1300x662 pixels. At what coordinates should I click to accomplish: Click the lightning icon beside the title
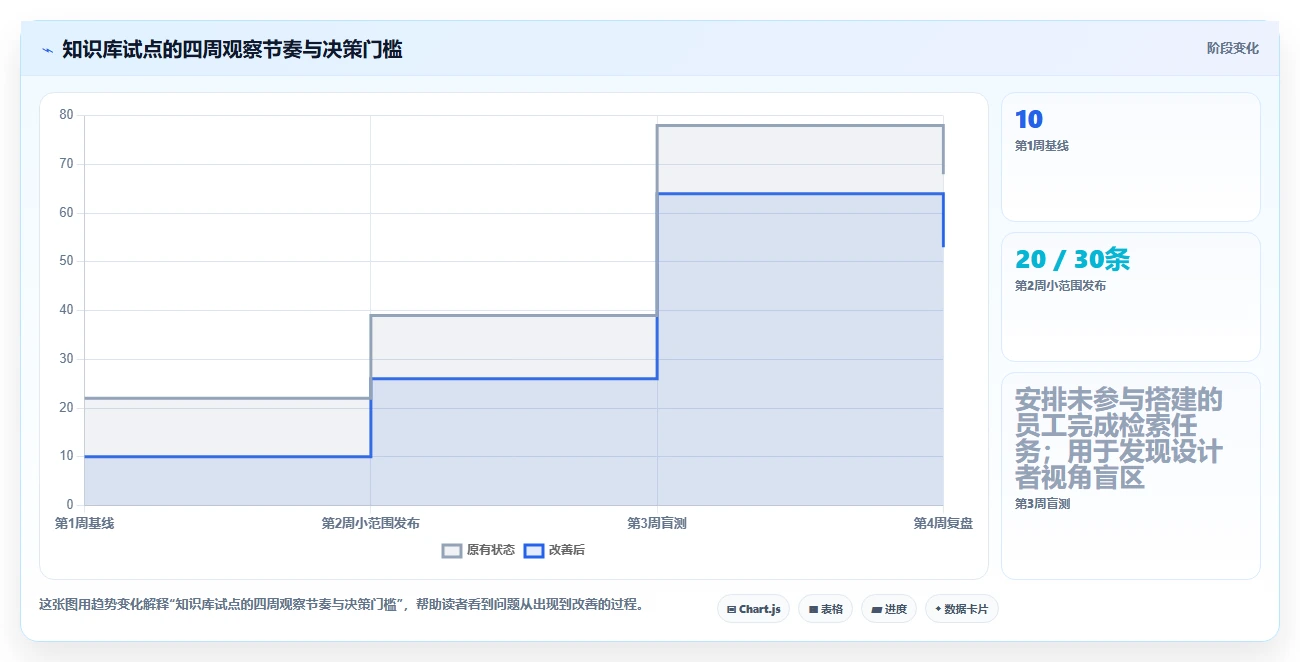click(x=47, y=50)
